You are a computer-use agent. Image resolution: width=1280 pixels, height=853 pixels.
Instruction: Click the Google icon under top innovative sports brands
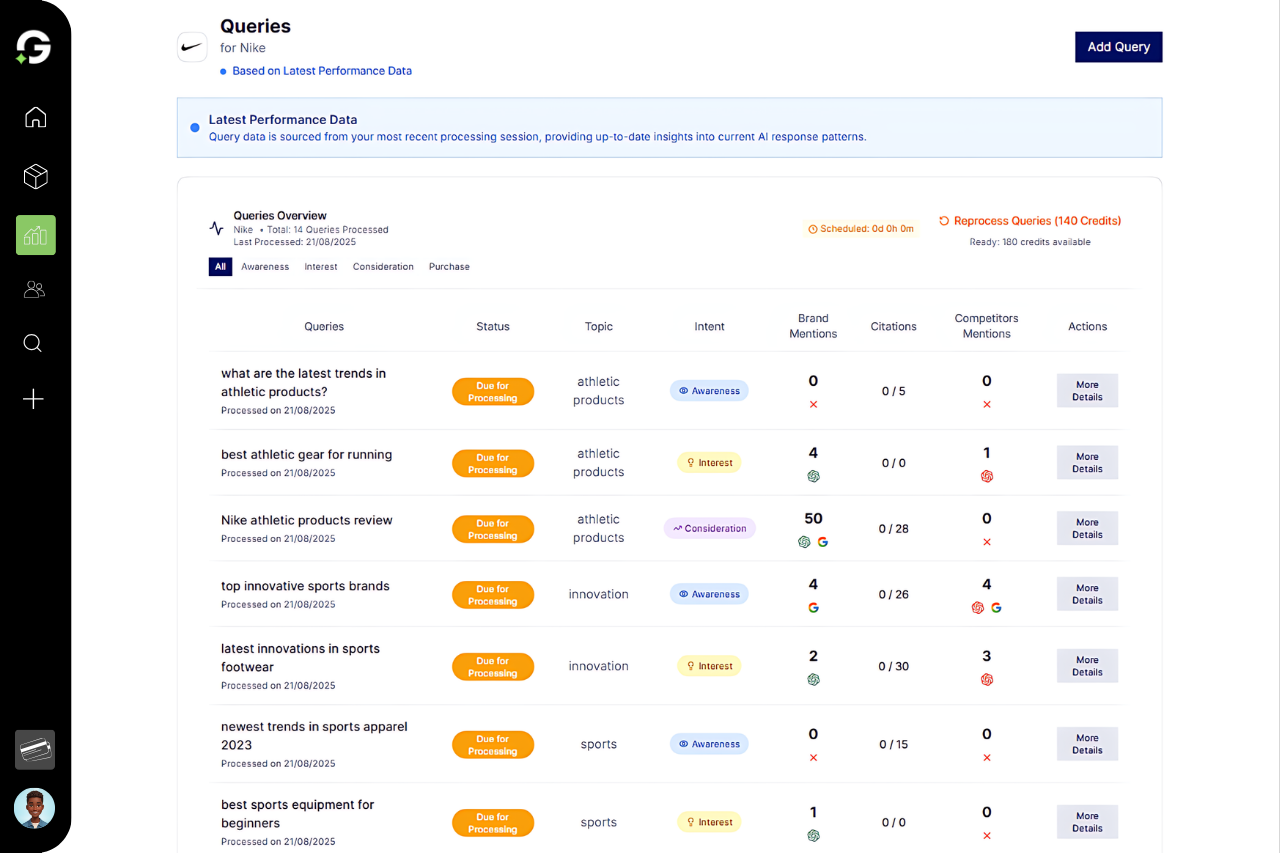tap(813, 607)
